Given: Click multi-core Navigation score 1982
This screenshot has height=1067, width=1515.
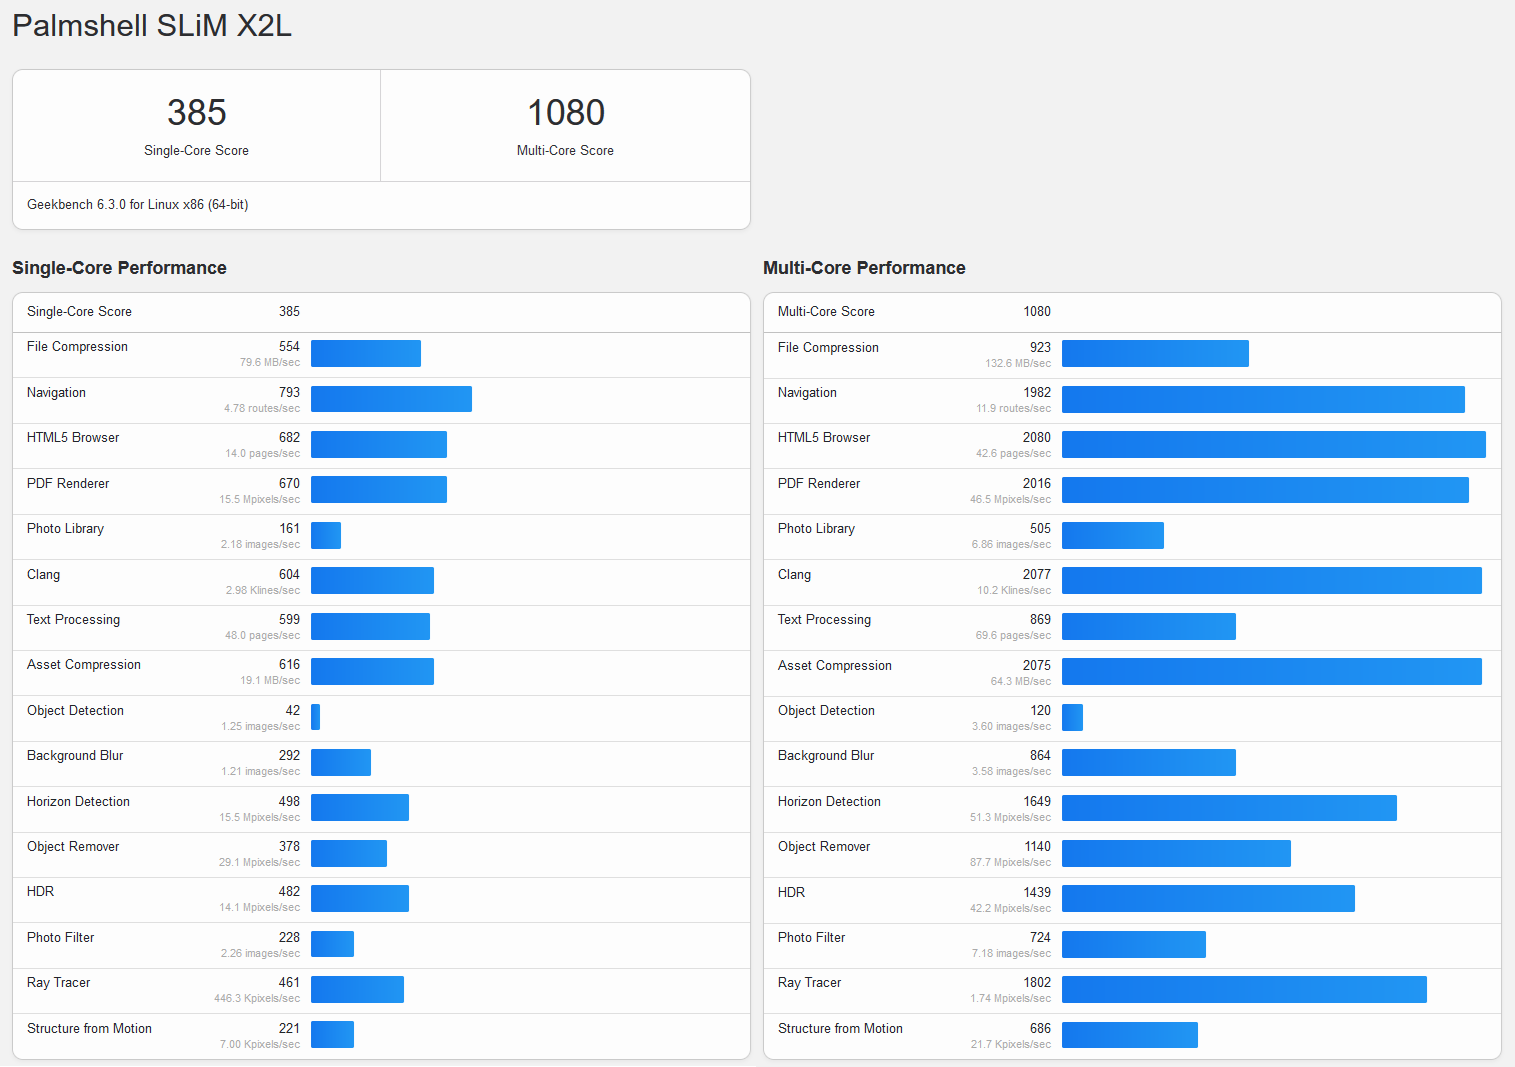Looking at the screenshot, I should (x=1037, y=392).
